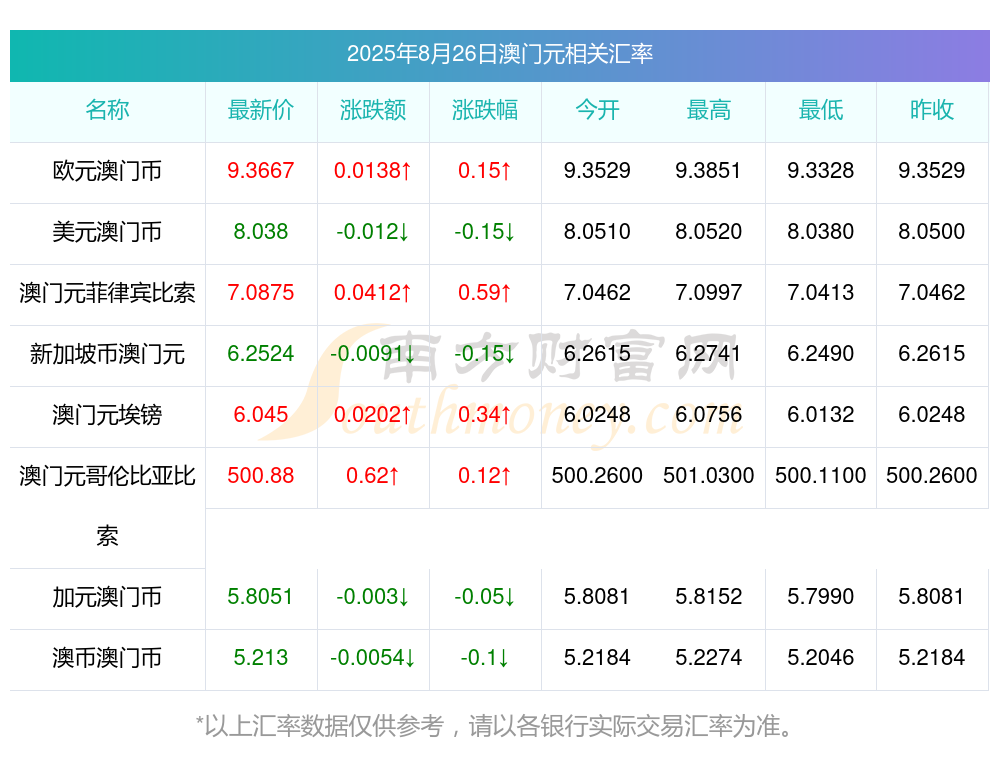
Task: Select the 昨收 column header
Action: click(x=932, y=110)
